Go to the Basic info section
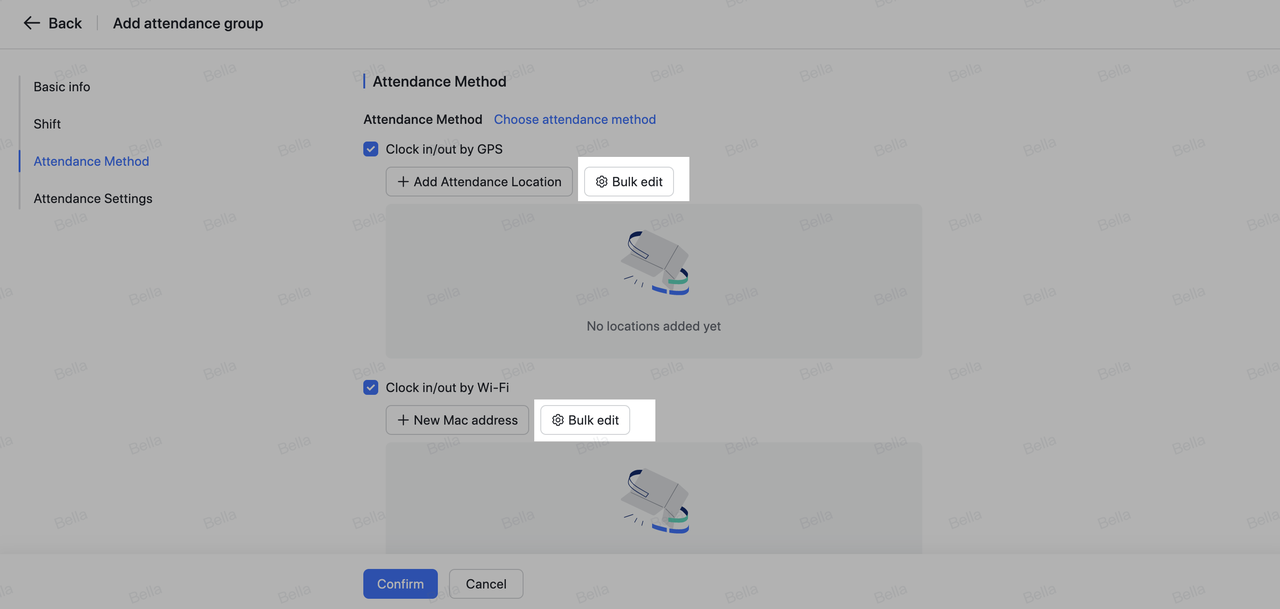The width and height of the screenshot is (1280, 609). [62, 87]
